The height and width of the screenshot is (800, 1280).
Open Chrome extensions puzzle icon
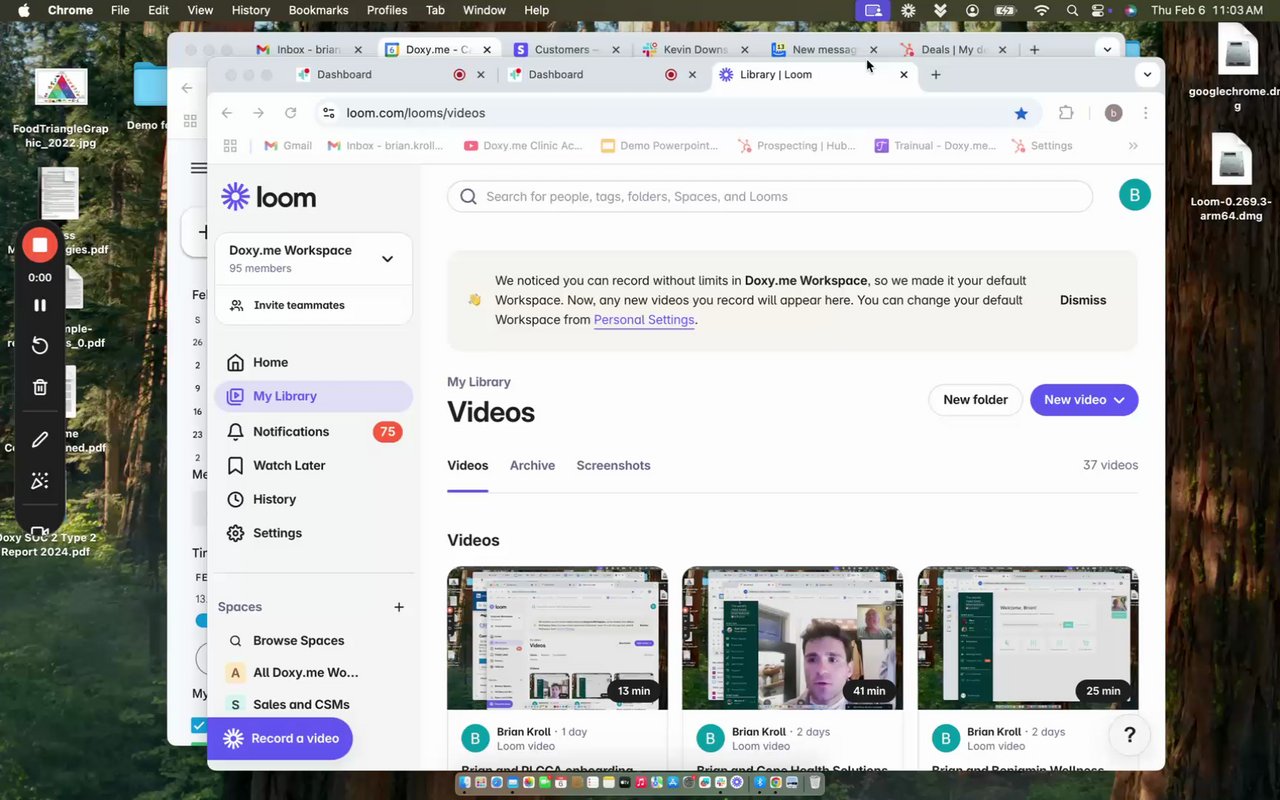click(x=1066, y=113)
